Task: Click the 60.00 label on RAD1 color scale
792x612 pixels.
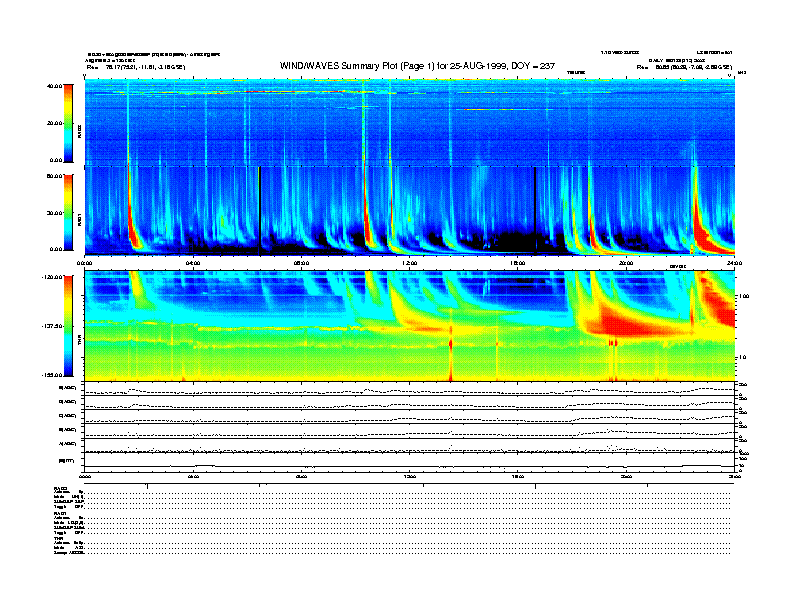Action: tap(54, 176)
